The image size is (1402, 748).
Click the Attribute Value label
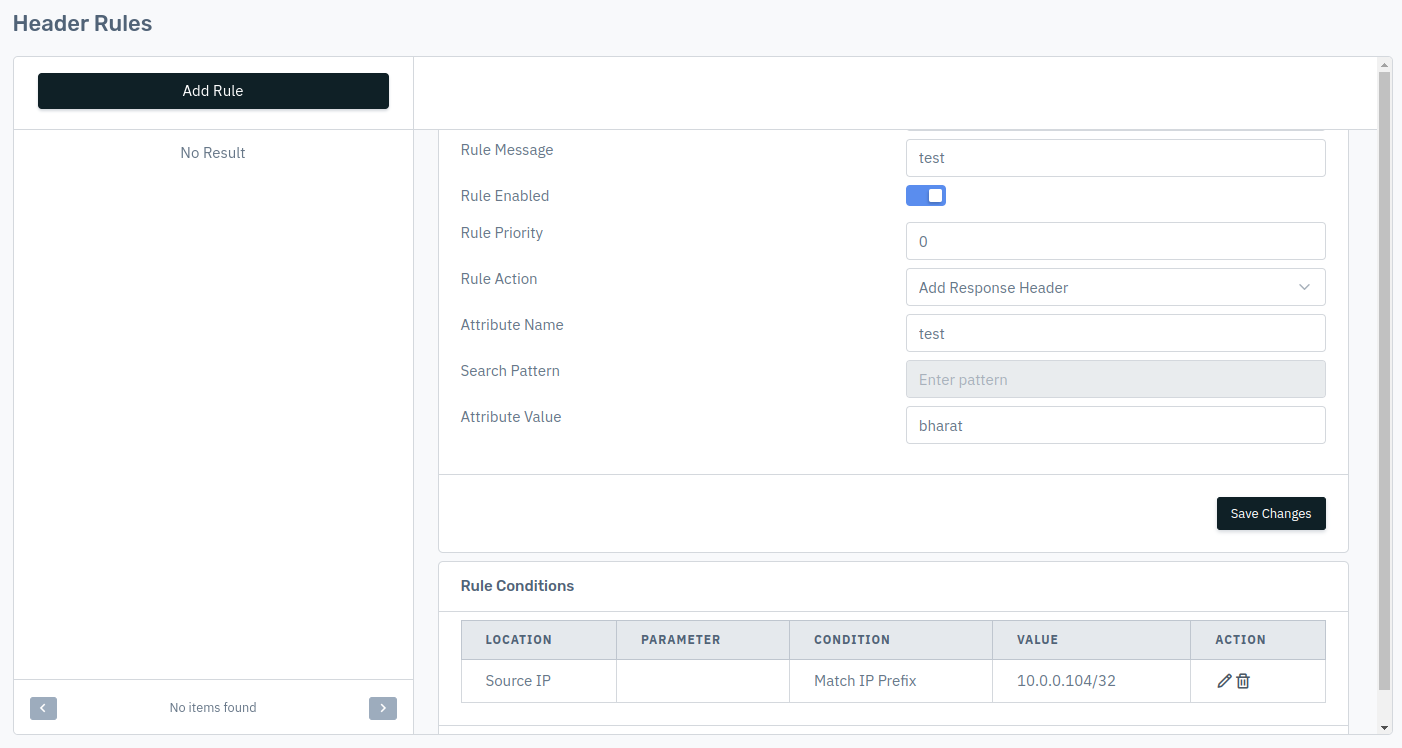[x=511, y=417]
